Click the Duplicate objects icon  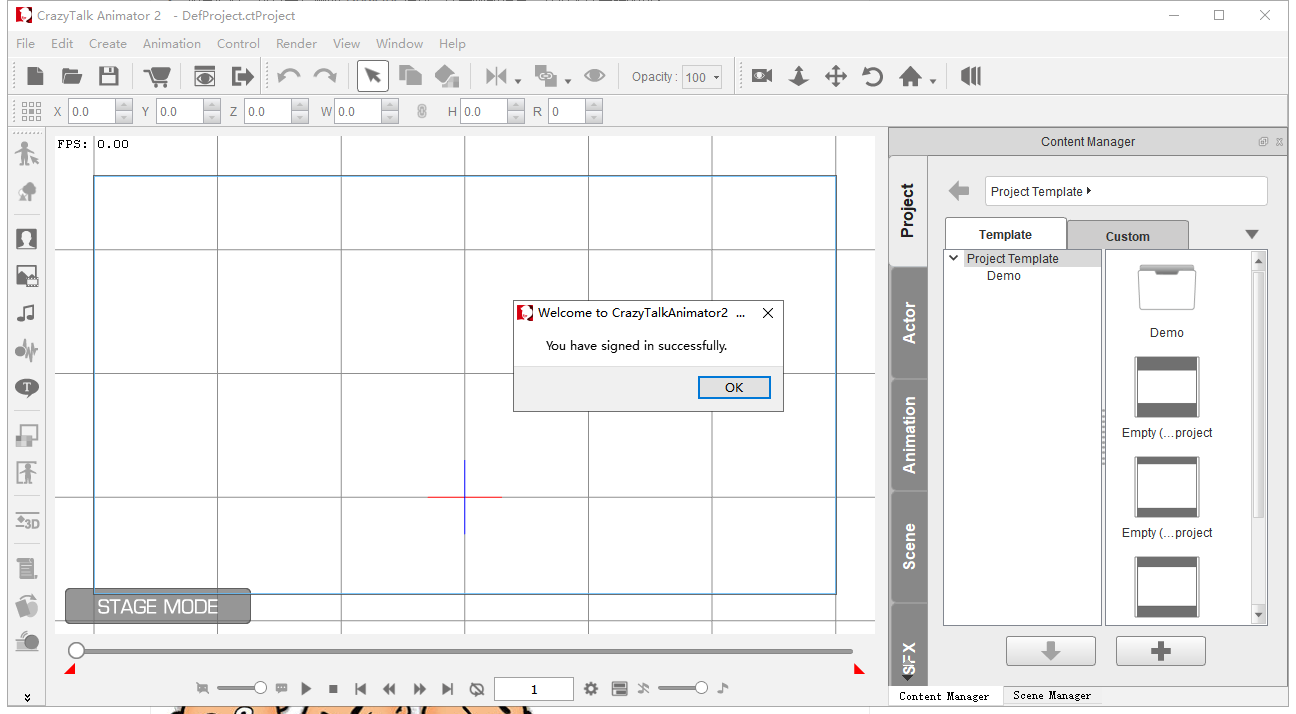tap(410, 77)
